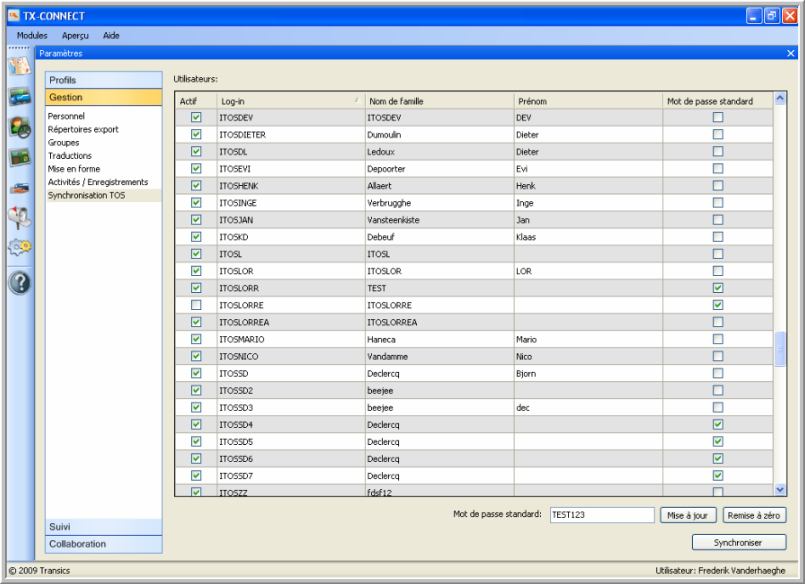Expand the Suivi panel section
This screenshot has width=805, height=584.
point(103,527)
